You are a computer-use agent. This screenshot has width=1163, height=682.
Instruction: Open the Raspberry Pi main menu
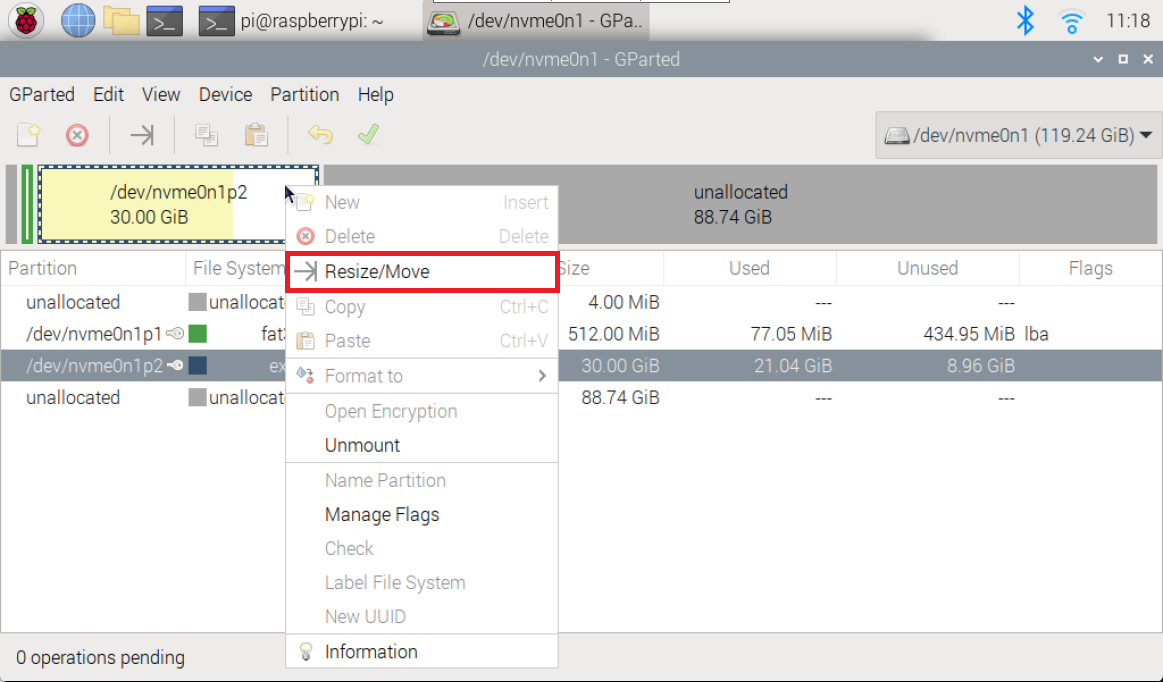[26, 20]
